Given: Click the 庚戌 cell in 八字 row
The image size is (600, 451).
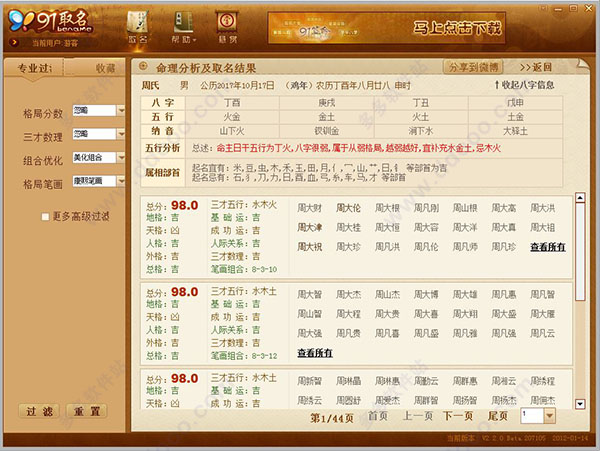Looking at the screenshot, I should point(326,103).
